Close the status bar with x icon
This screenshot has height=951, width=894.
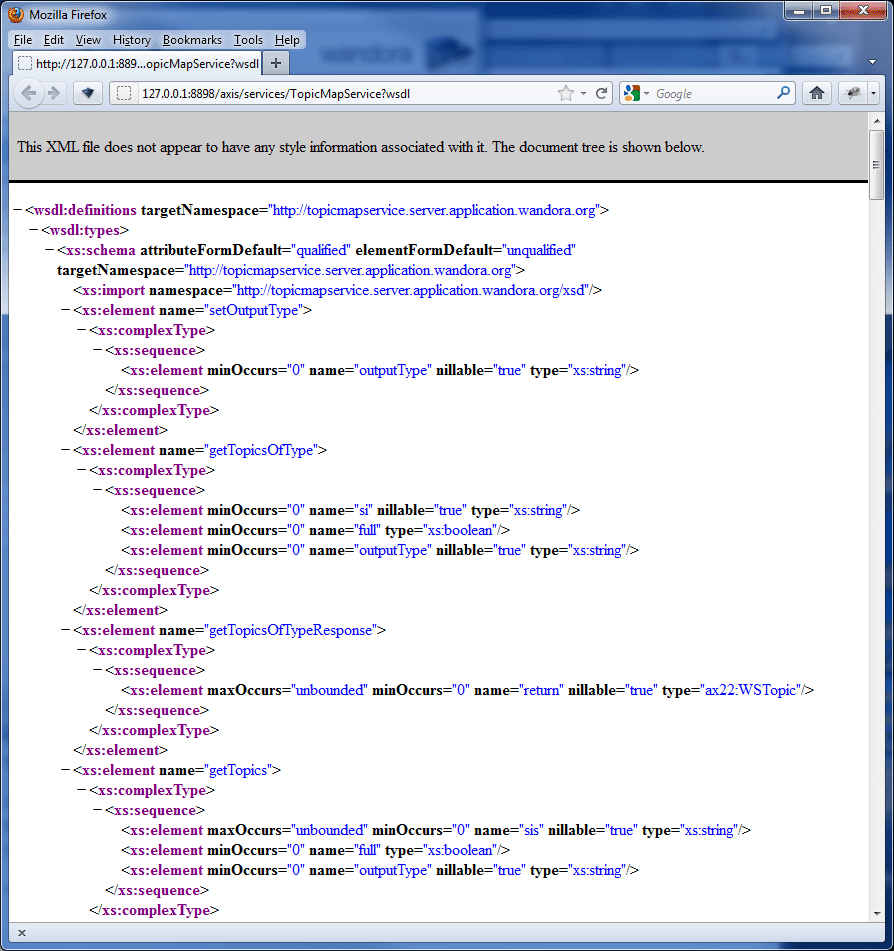tap(22, 933)
